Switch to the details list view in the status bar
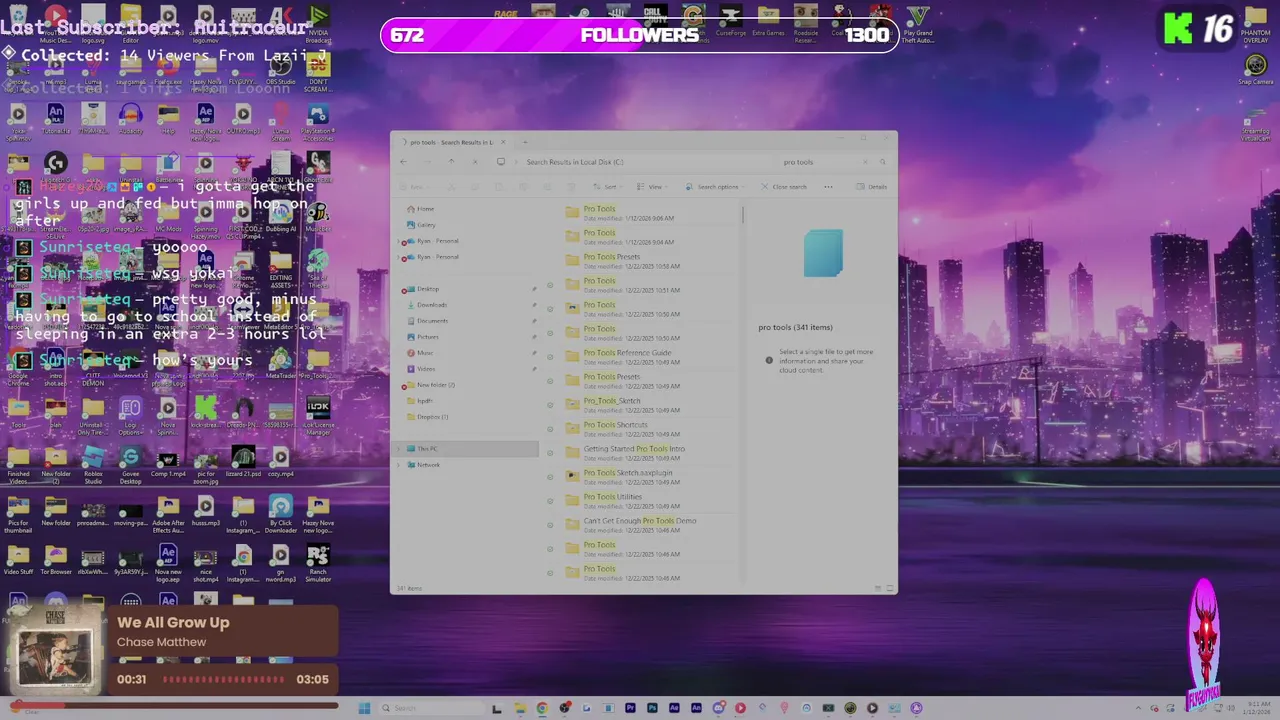The height and width of the screenshot is (720, 1280). click(877, 588)
